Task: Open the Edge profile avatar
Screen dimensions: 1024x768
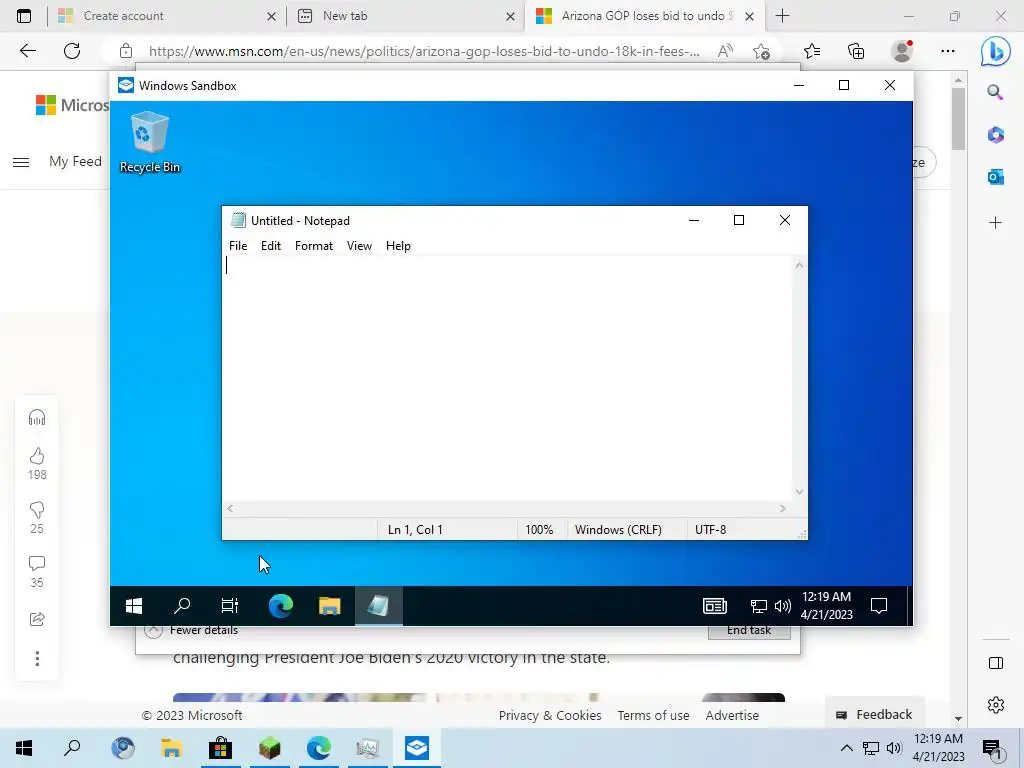Action: click(902, 51)
